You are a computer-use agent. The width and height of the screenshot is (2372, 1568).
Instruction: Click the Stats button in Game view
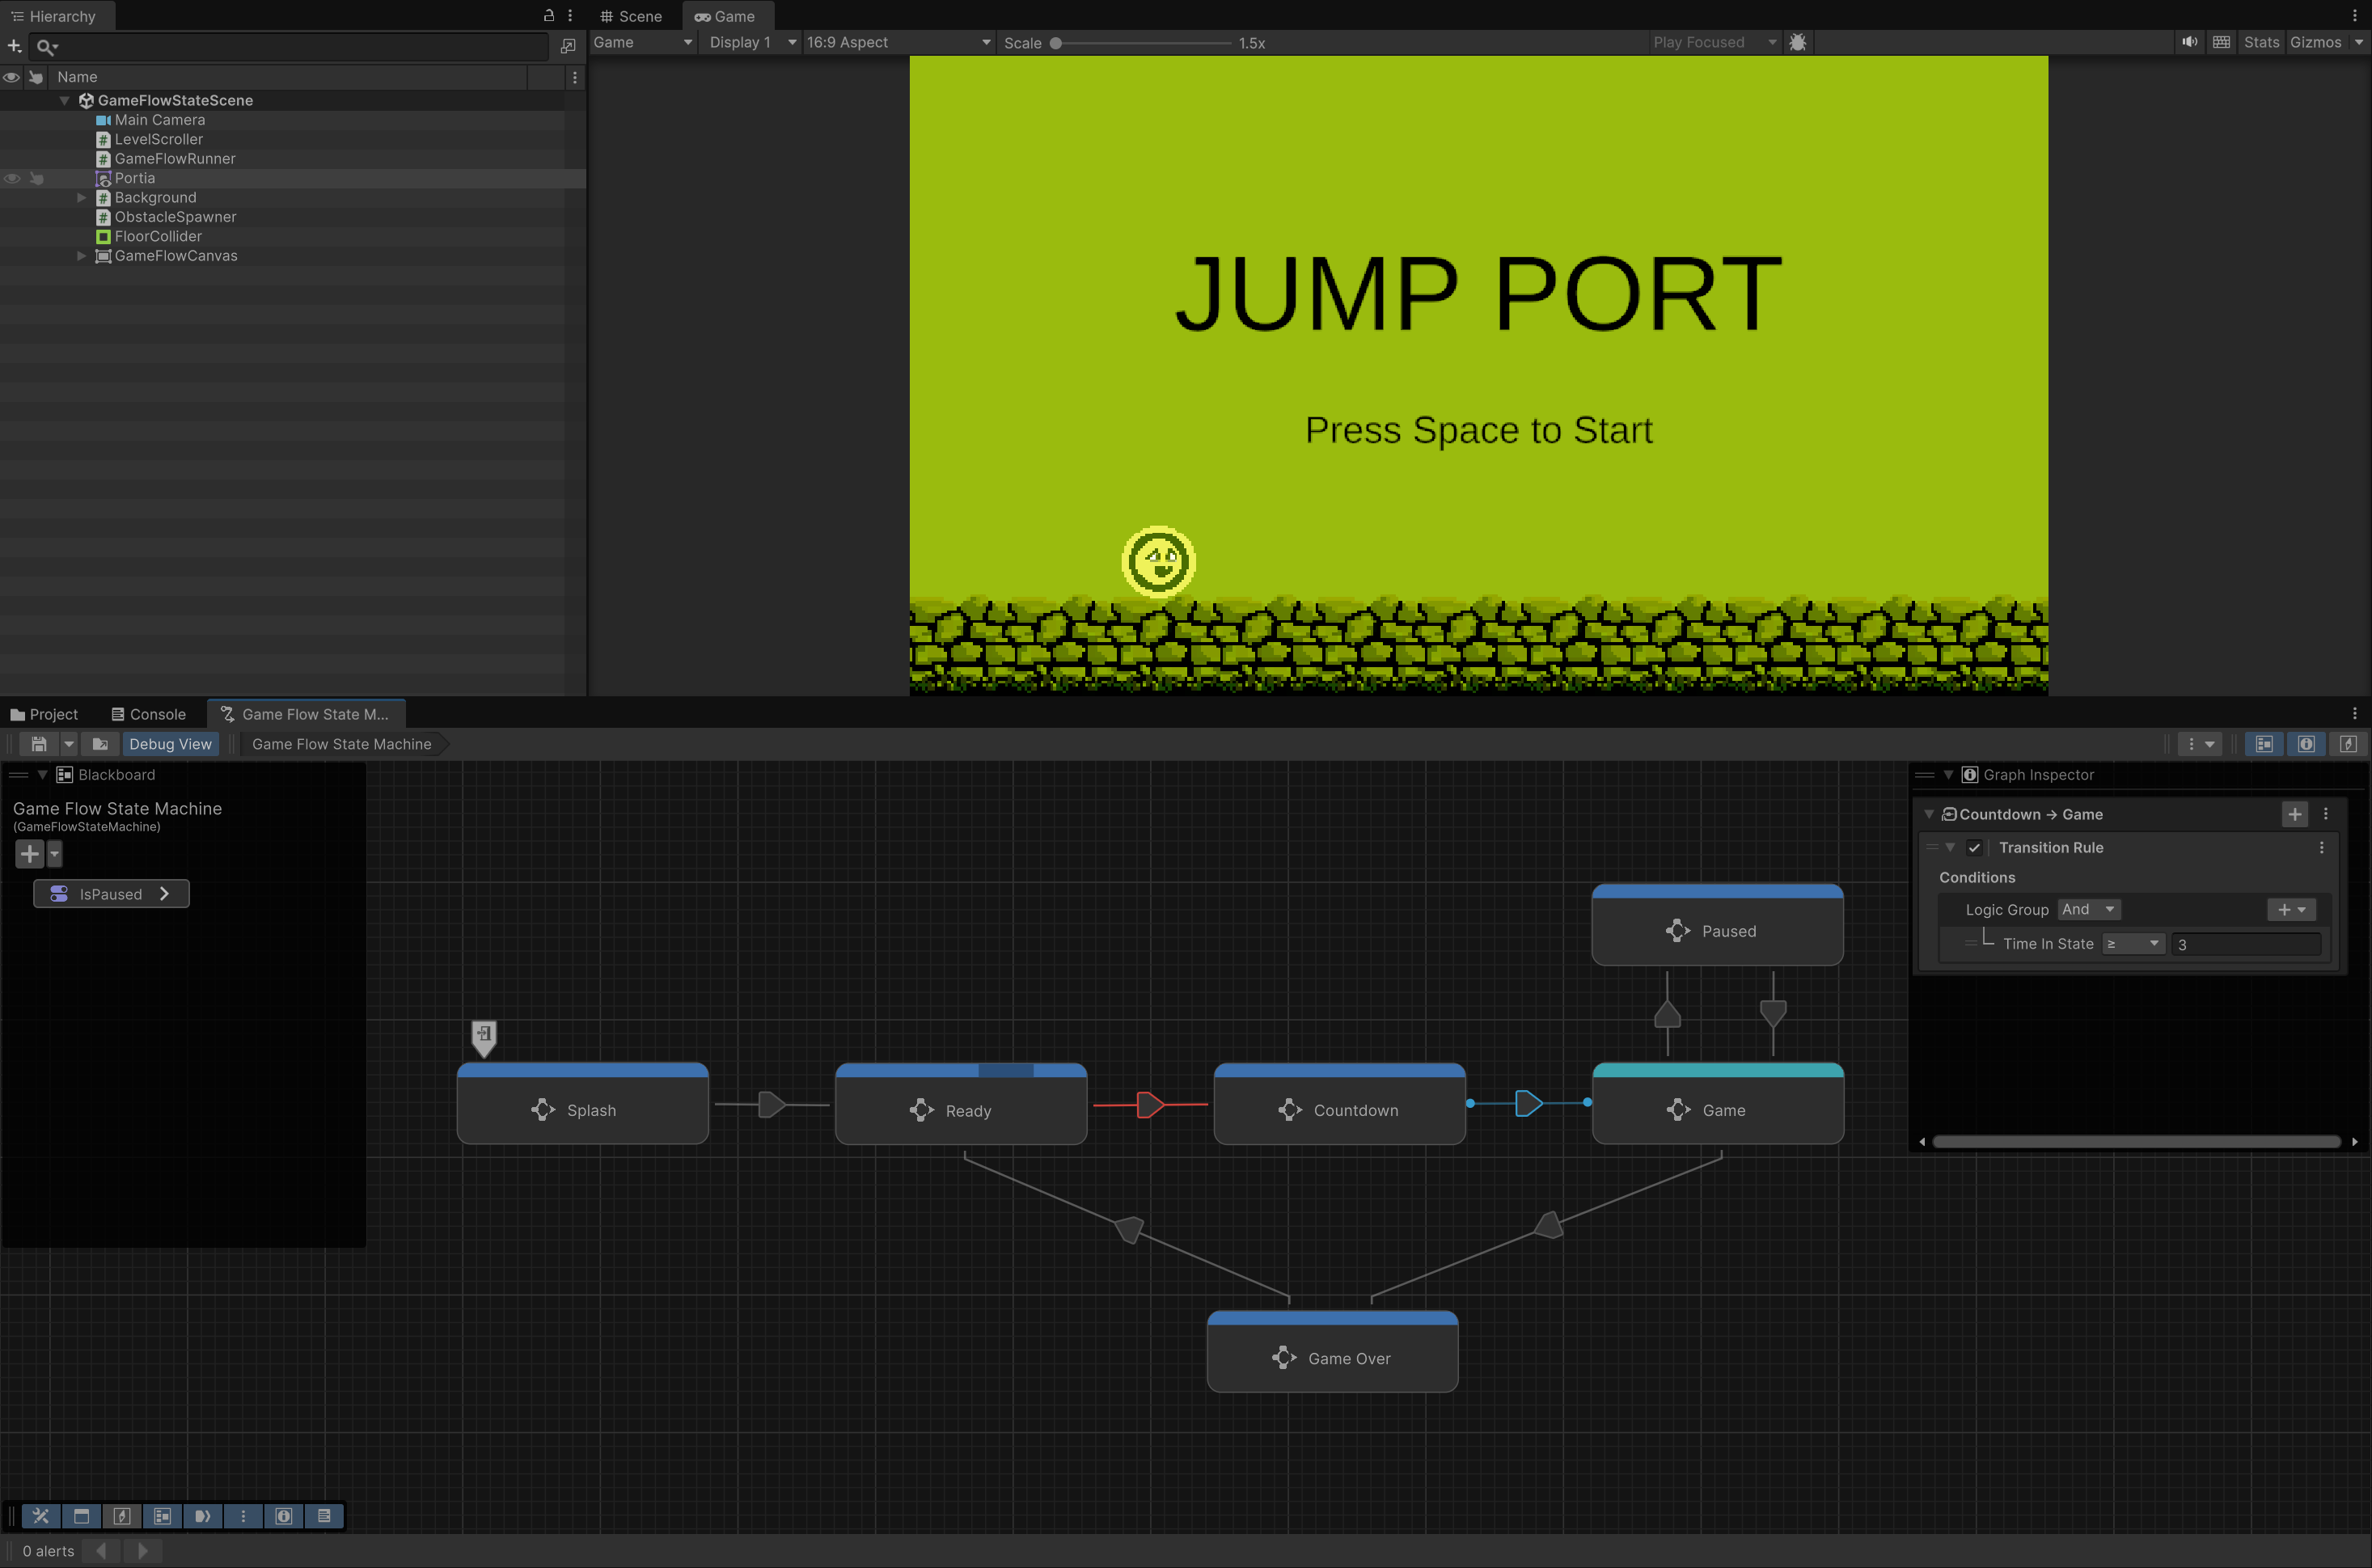[2261, 42]
